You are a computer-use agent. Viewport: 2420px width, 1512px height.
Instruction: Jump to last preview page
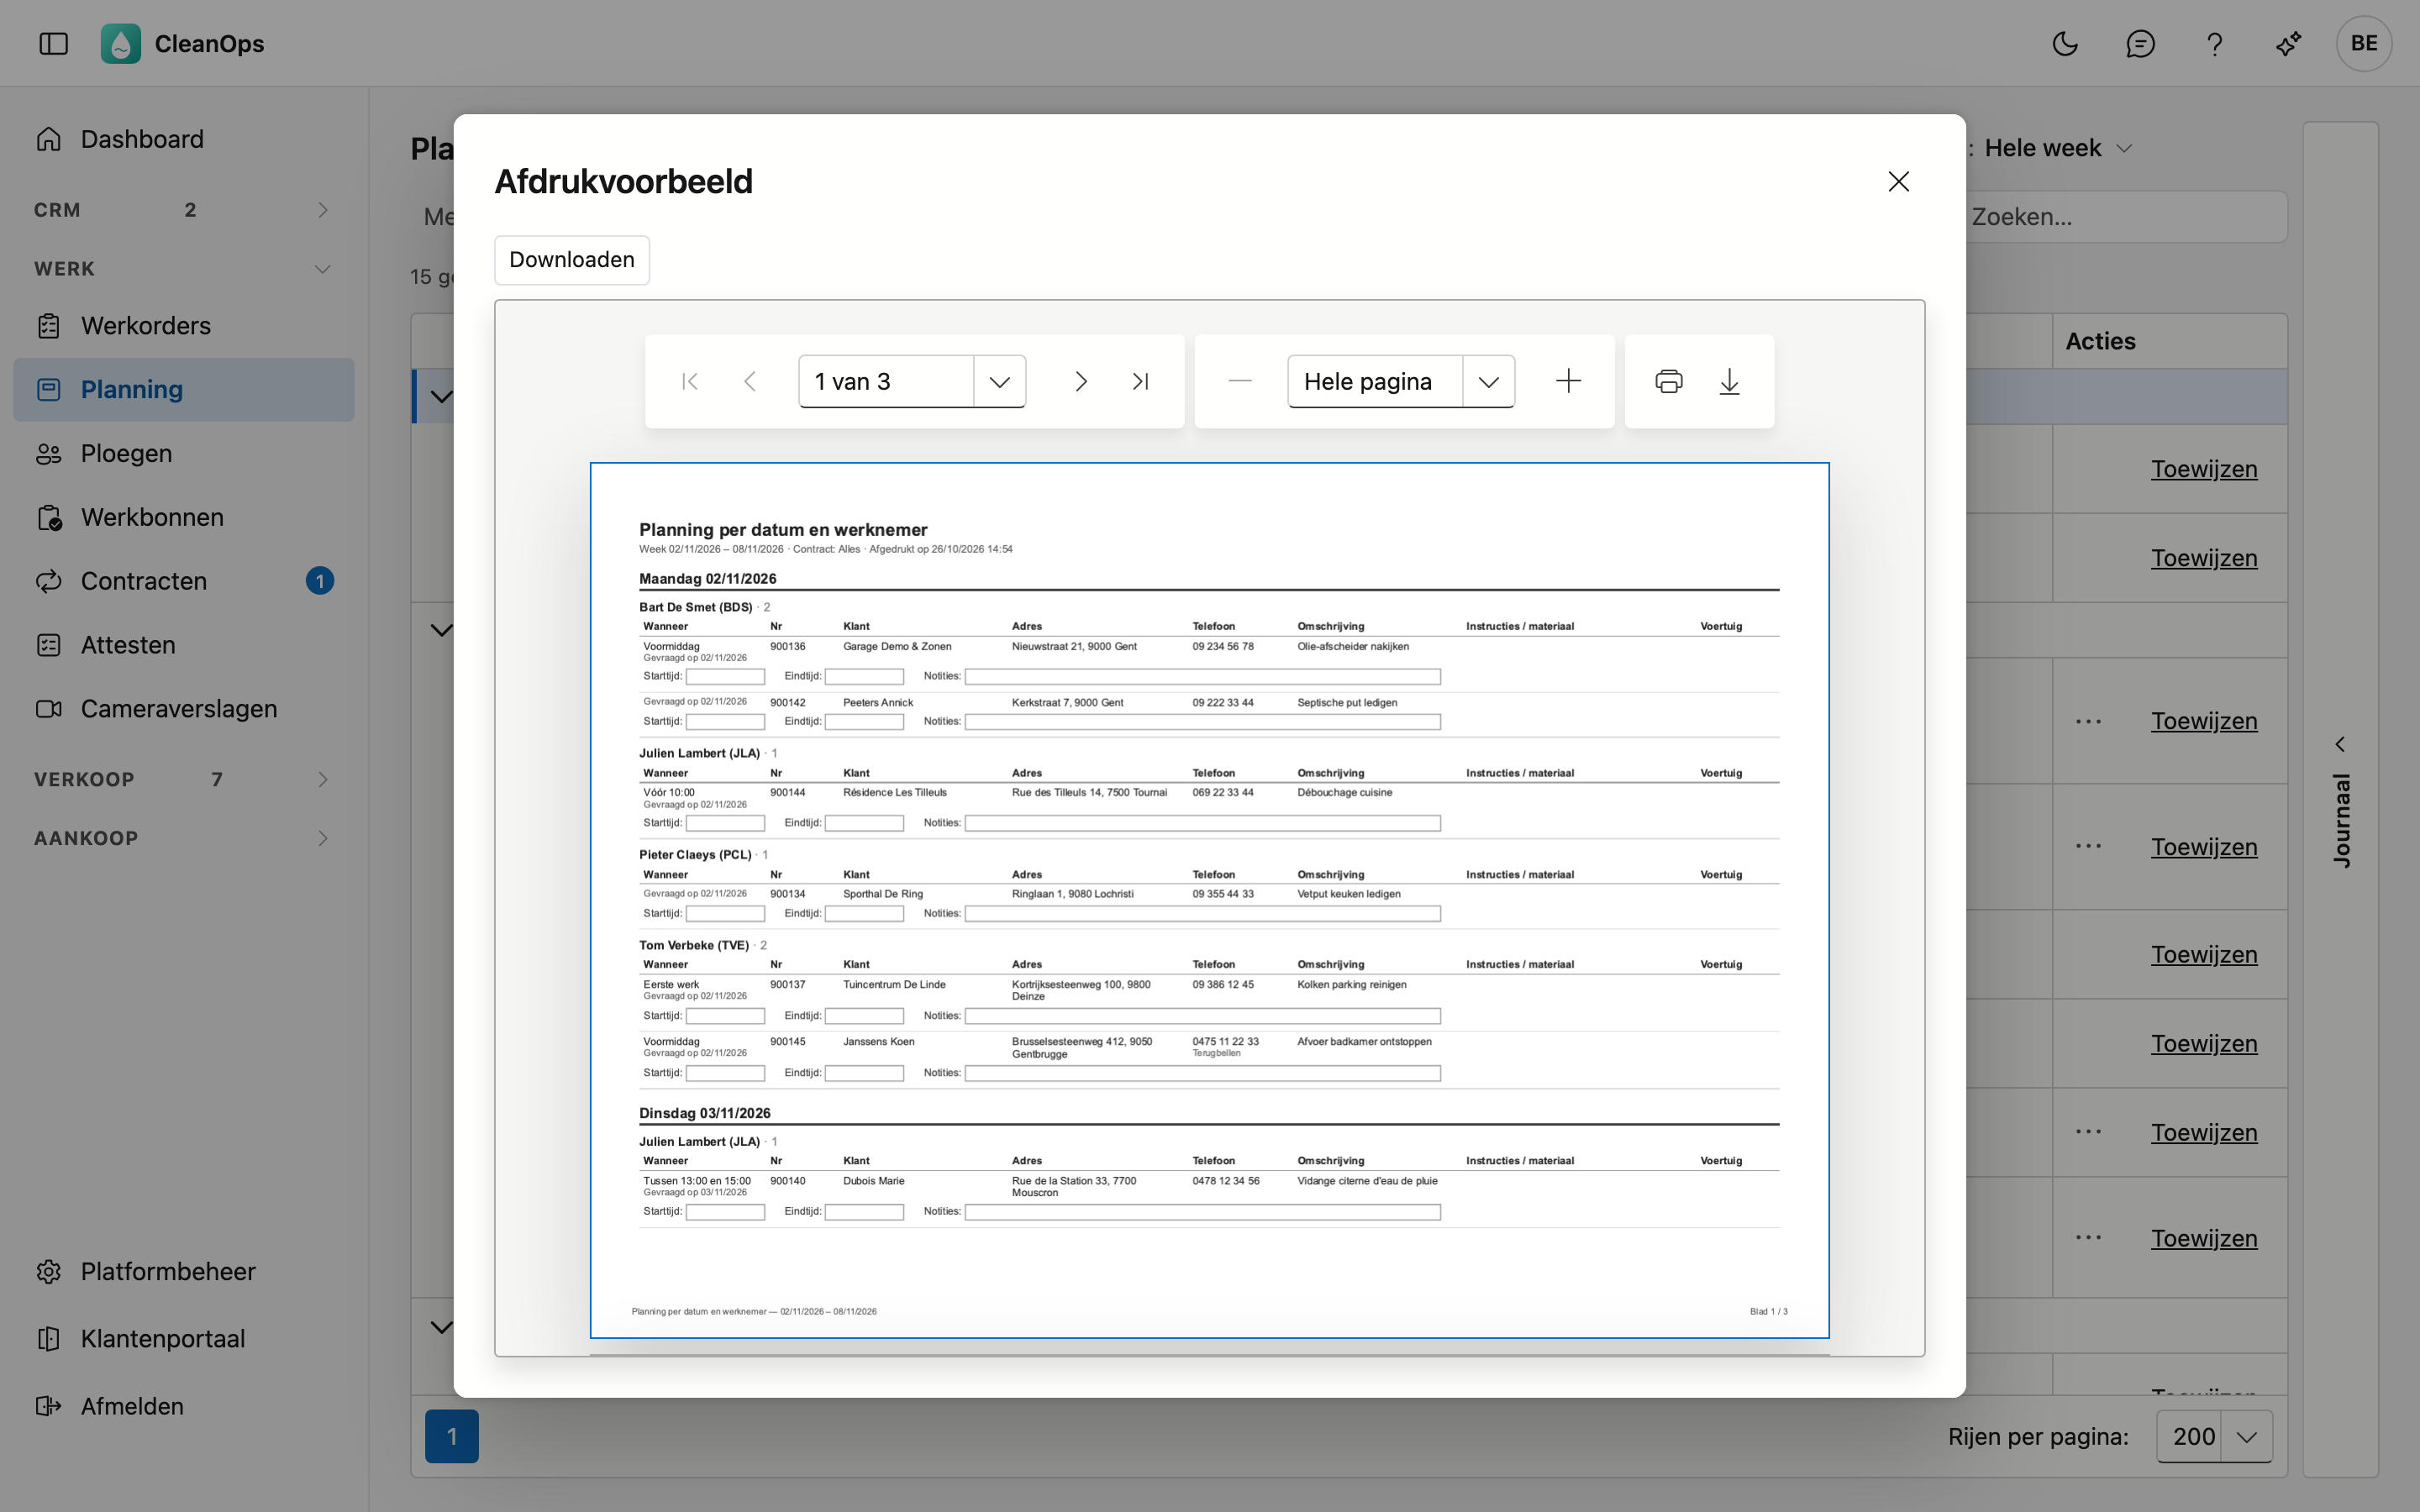tap(1140, 381)
